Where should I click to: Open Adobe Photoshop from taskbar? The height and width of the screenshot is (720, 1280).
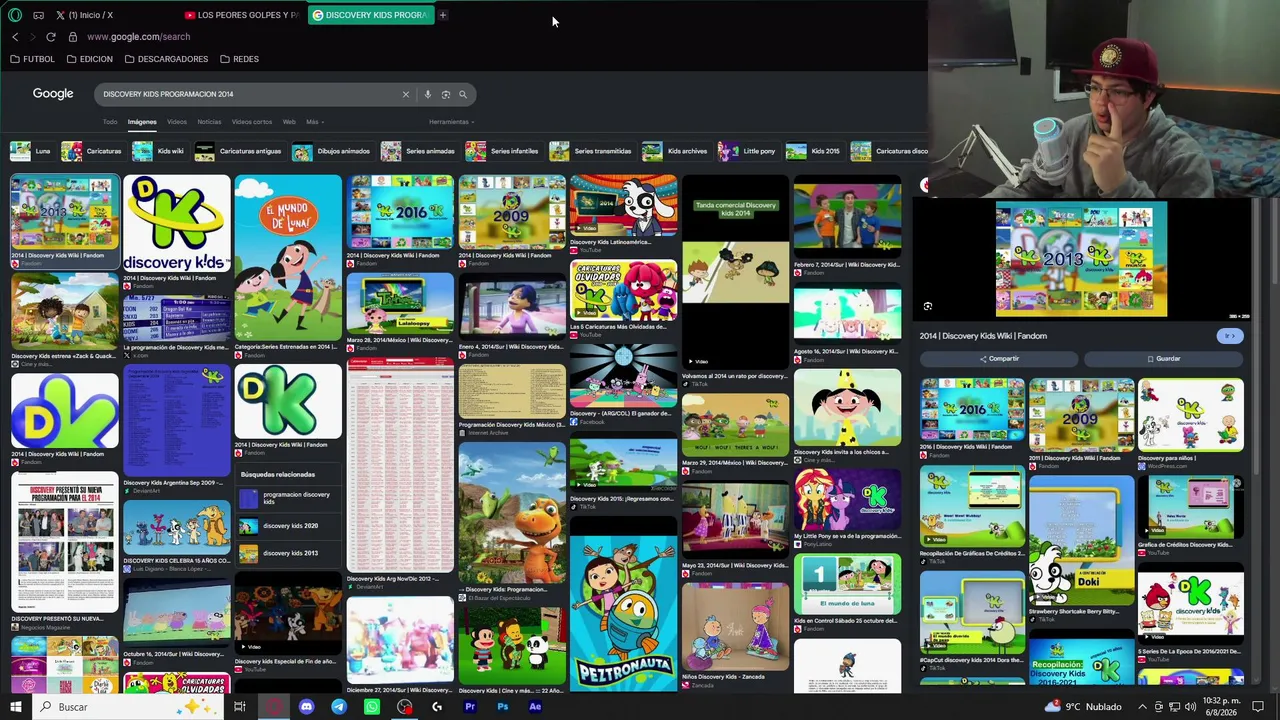[x=503, y=707]
